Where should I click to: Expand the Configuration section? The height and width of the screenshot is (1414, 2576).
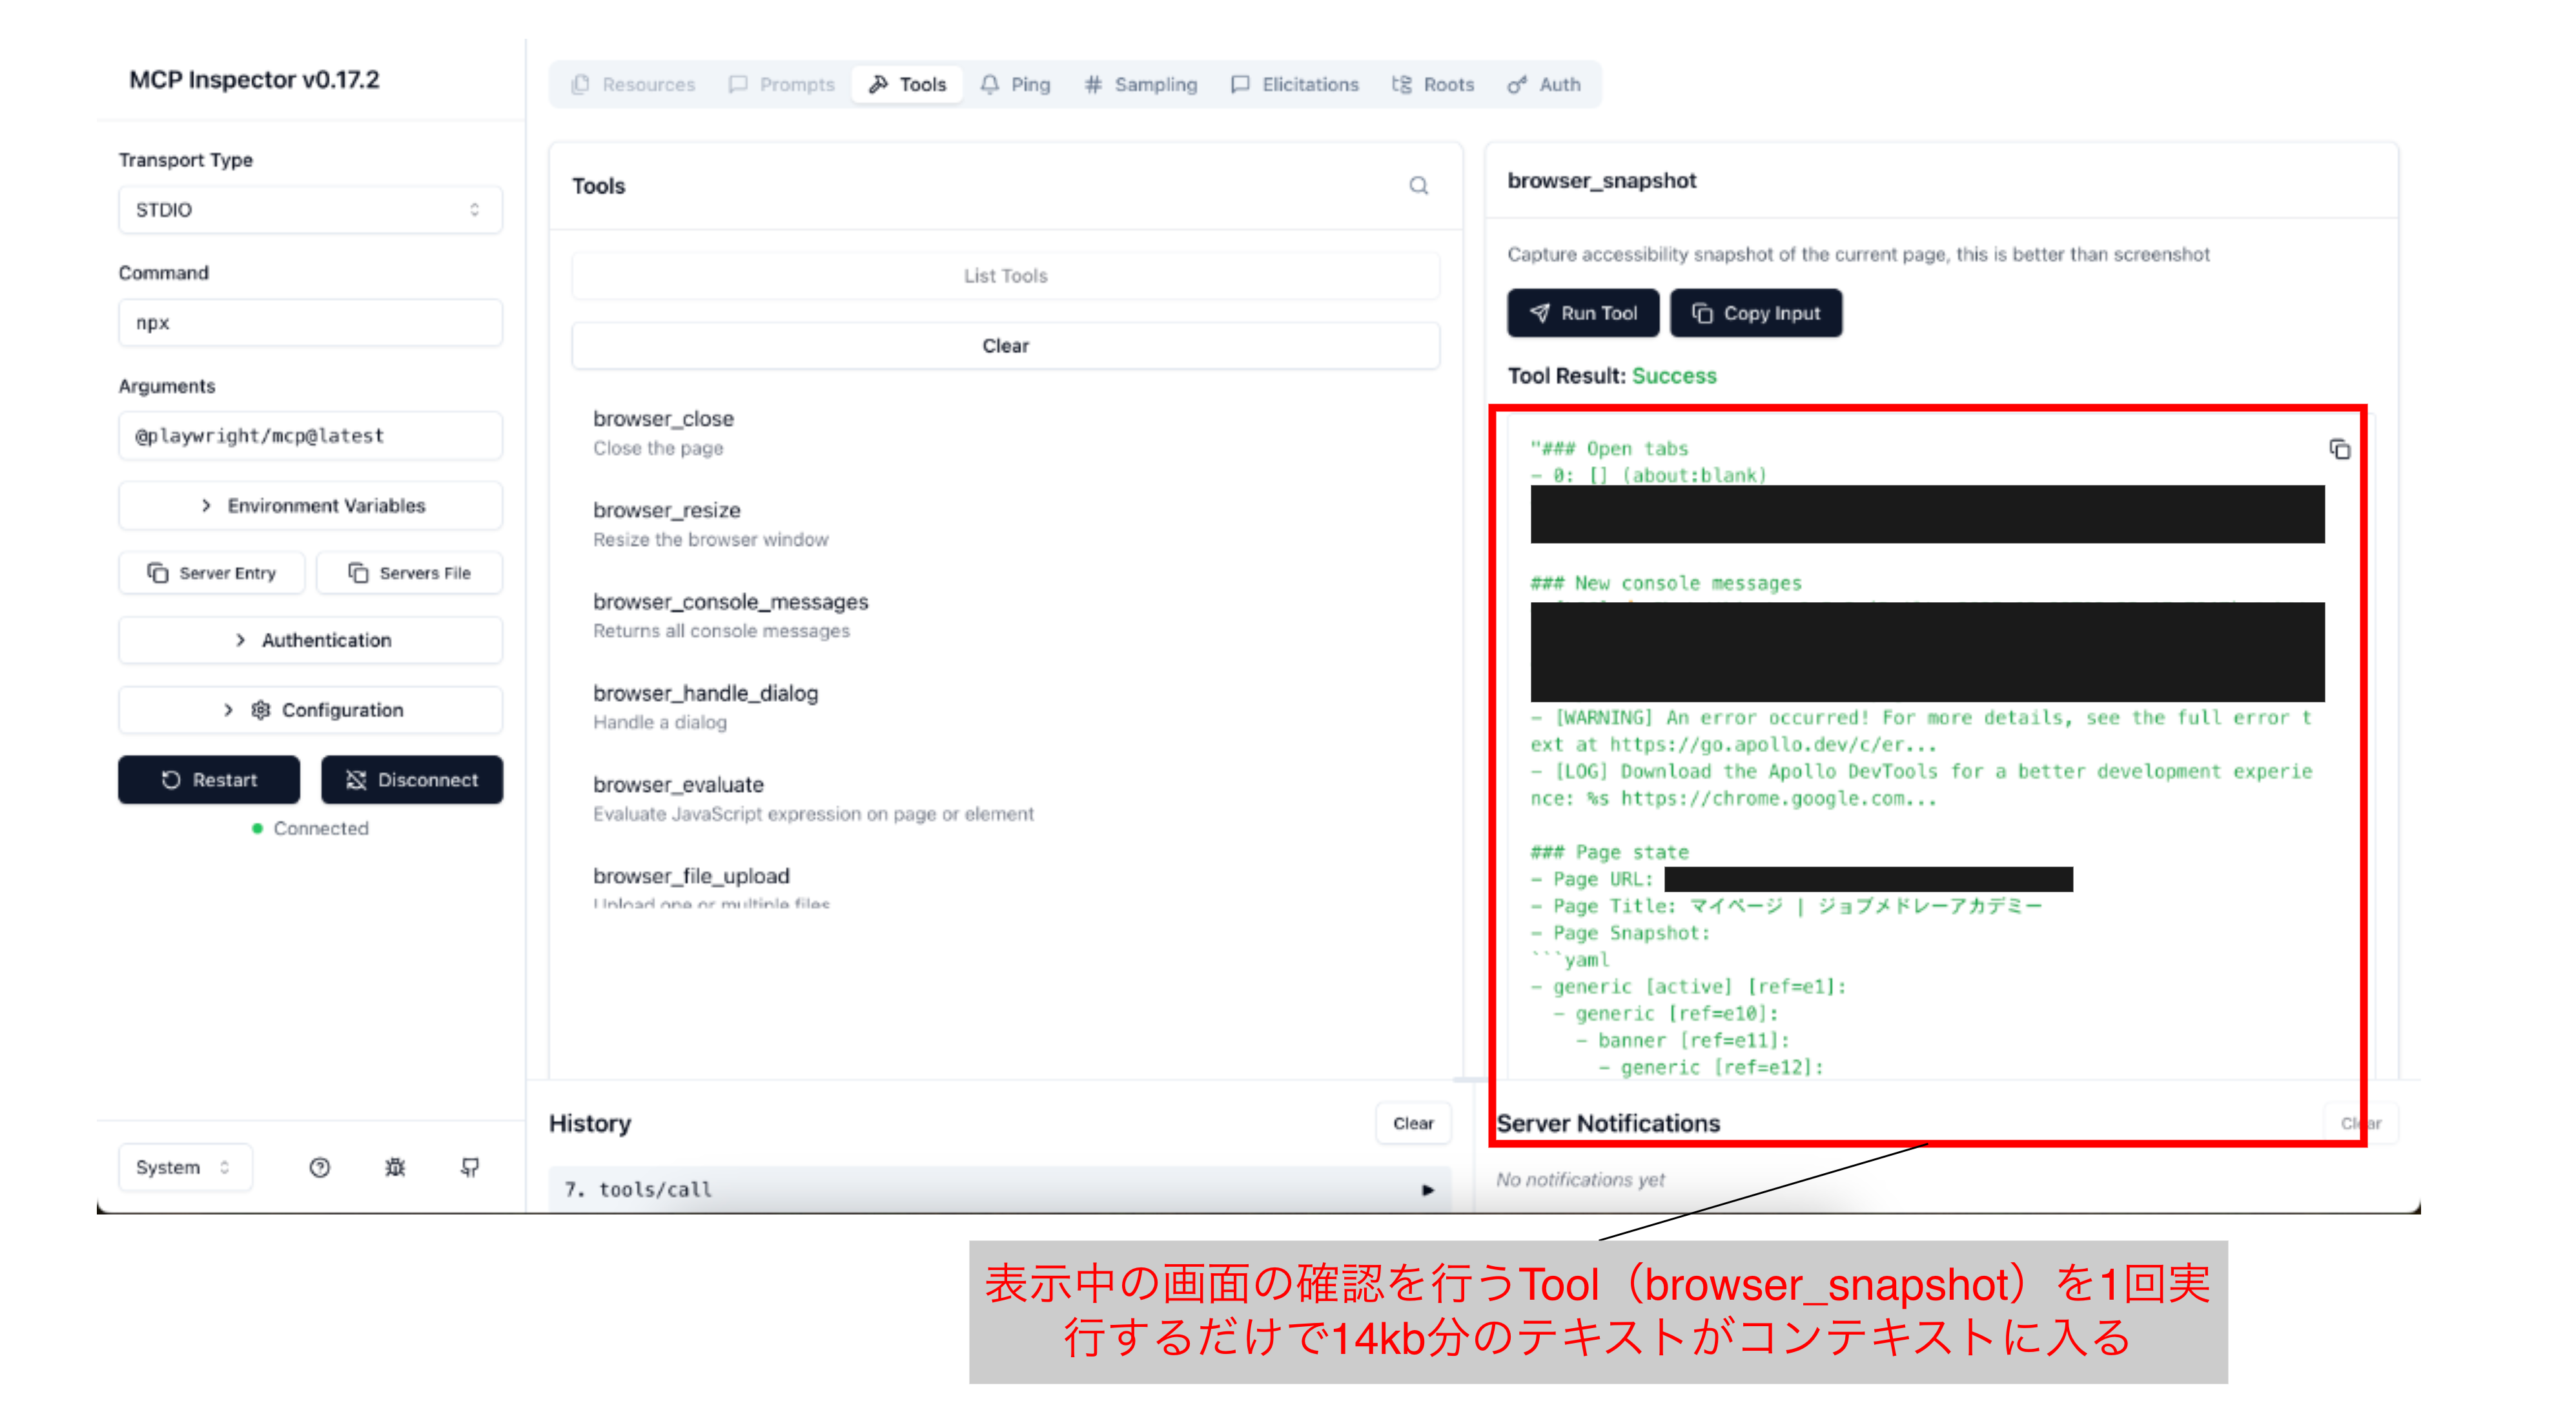(310, 710)
